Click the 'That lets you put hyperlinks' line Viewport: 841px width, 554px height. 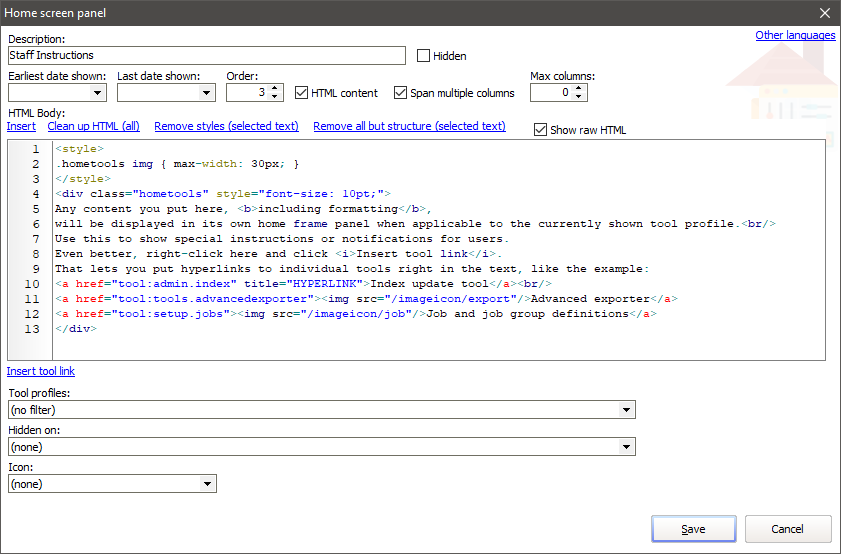coord(352,269)
